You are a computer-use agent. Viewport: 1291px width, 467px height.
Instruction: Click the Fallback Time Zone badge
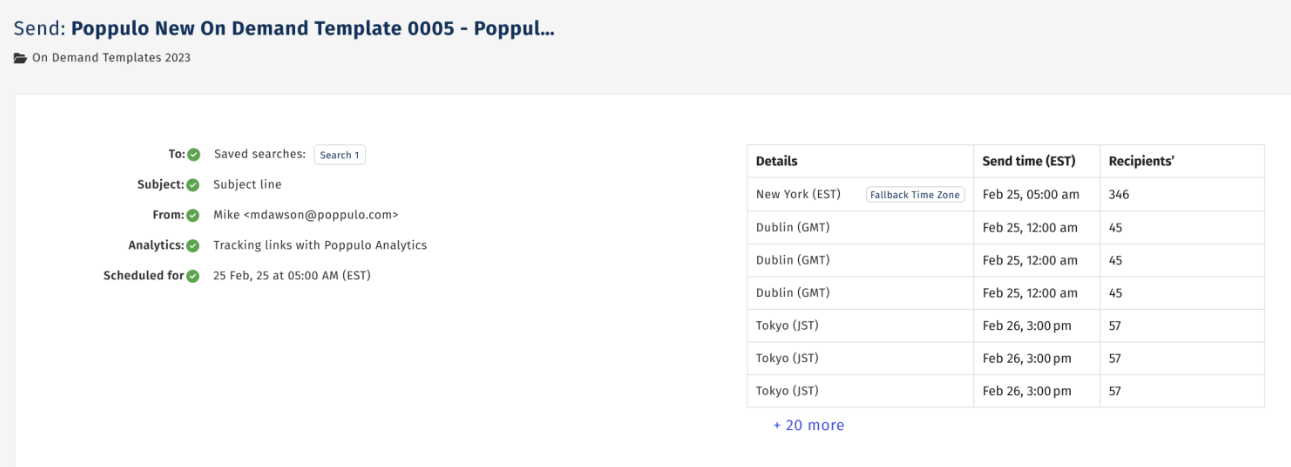[915, 195]
